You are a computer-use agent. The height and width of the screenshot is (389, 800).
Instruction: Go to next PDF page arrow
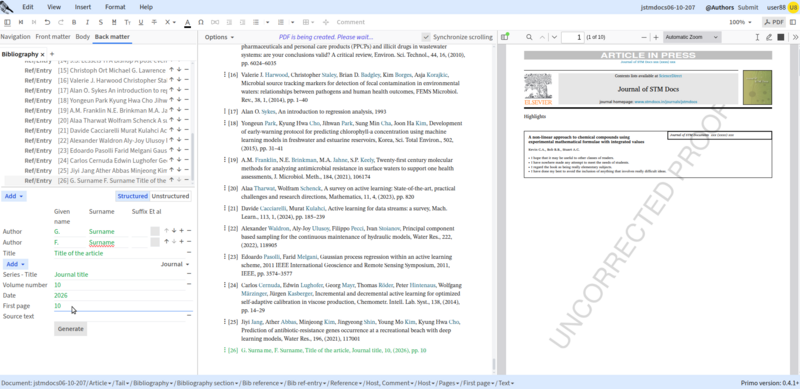(554, 37)
